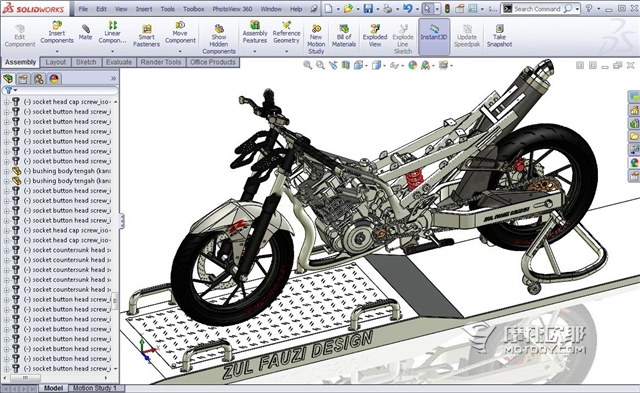
Task: Open Reference Geometry tool
Action: [x=286, y=33]
